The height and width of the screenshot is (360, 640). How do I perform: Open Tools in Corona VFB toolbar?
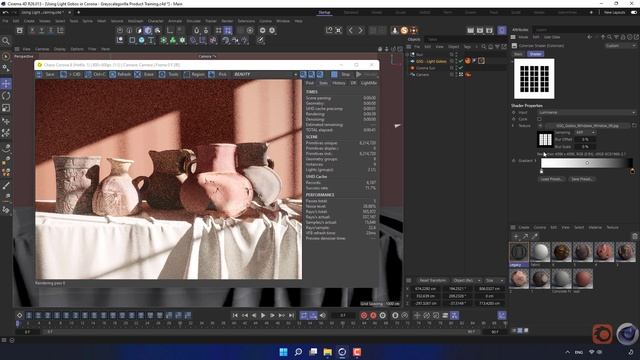click(x=169, y=74)
